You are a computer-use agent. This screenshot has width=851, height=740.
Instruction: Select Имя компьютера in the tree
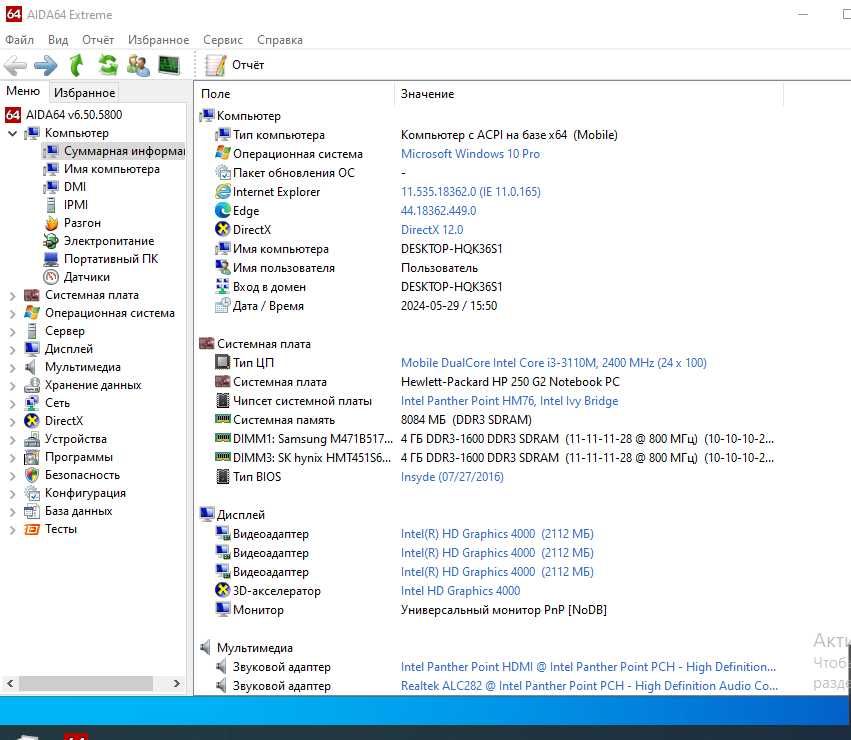point(112,169)
